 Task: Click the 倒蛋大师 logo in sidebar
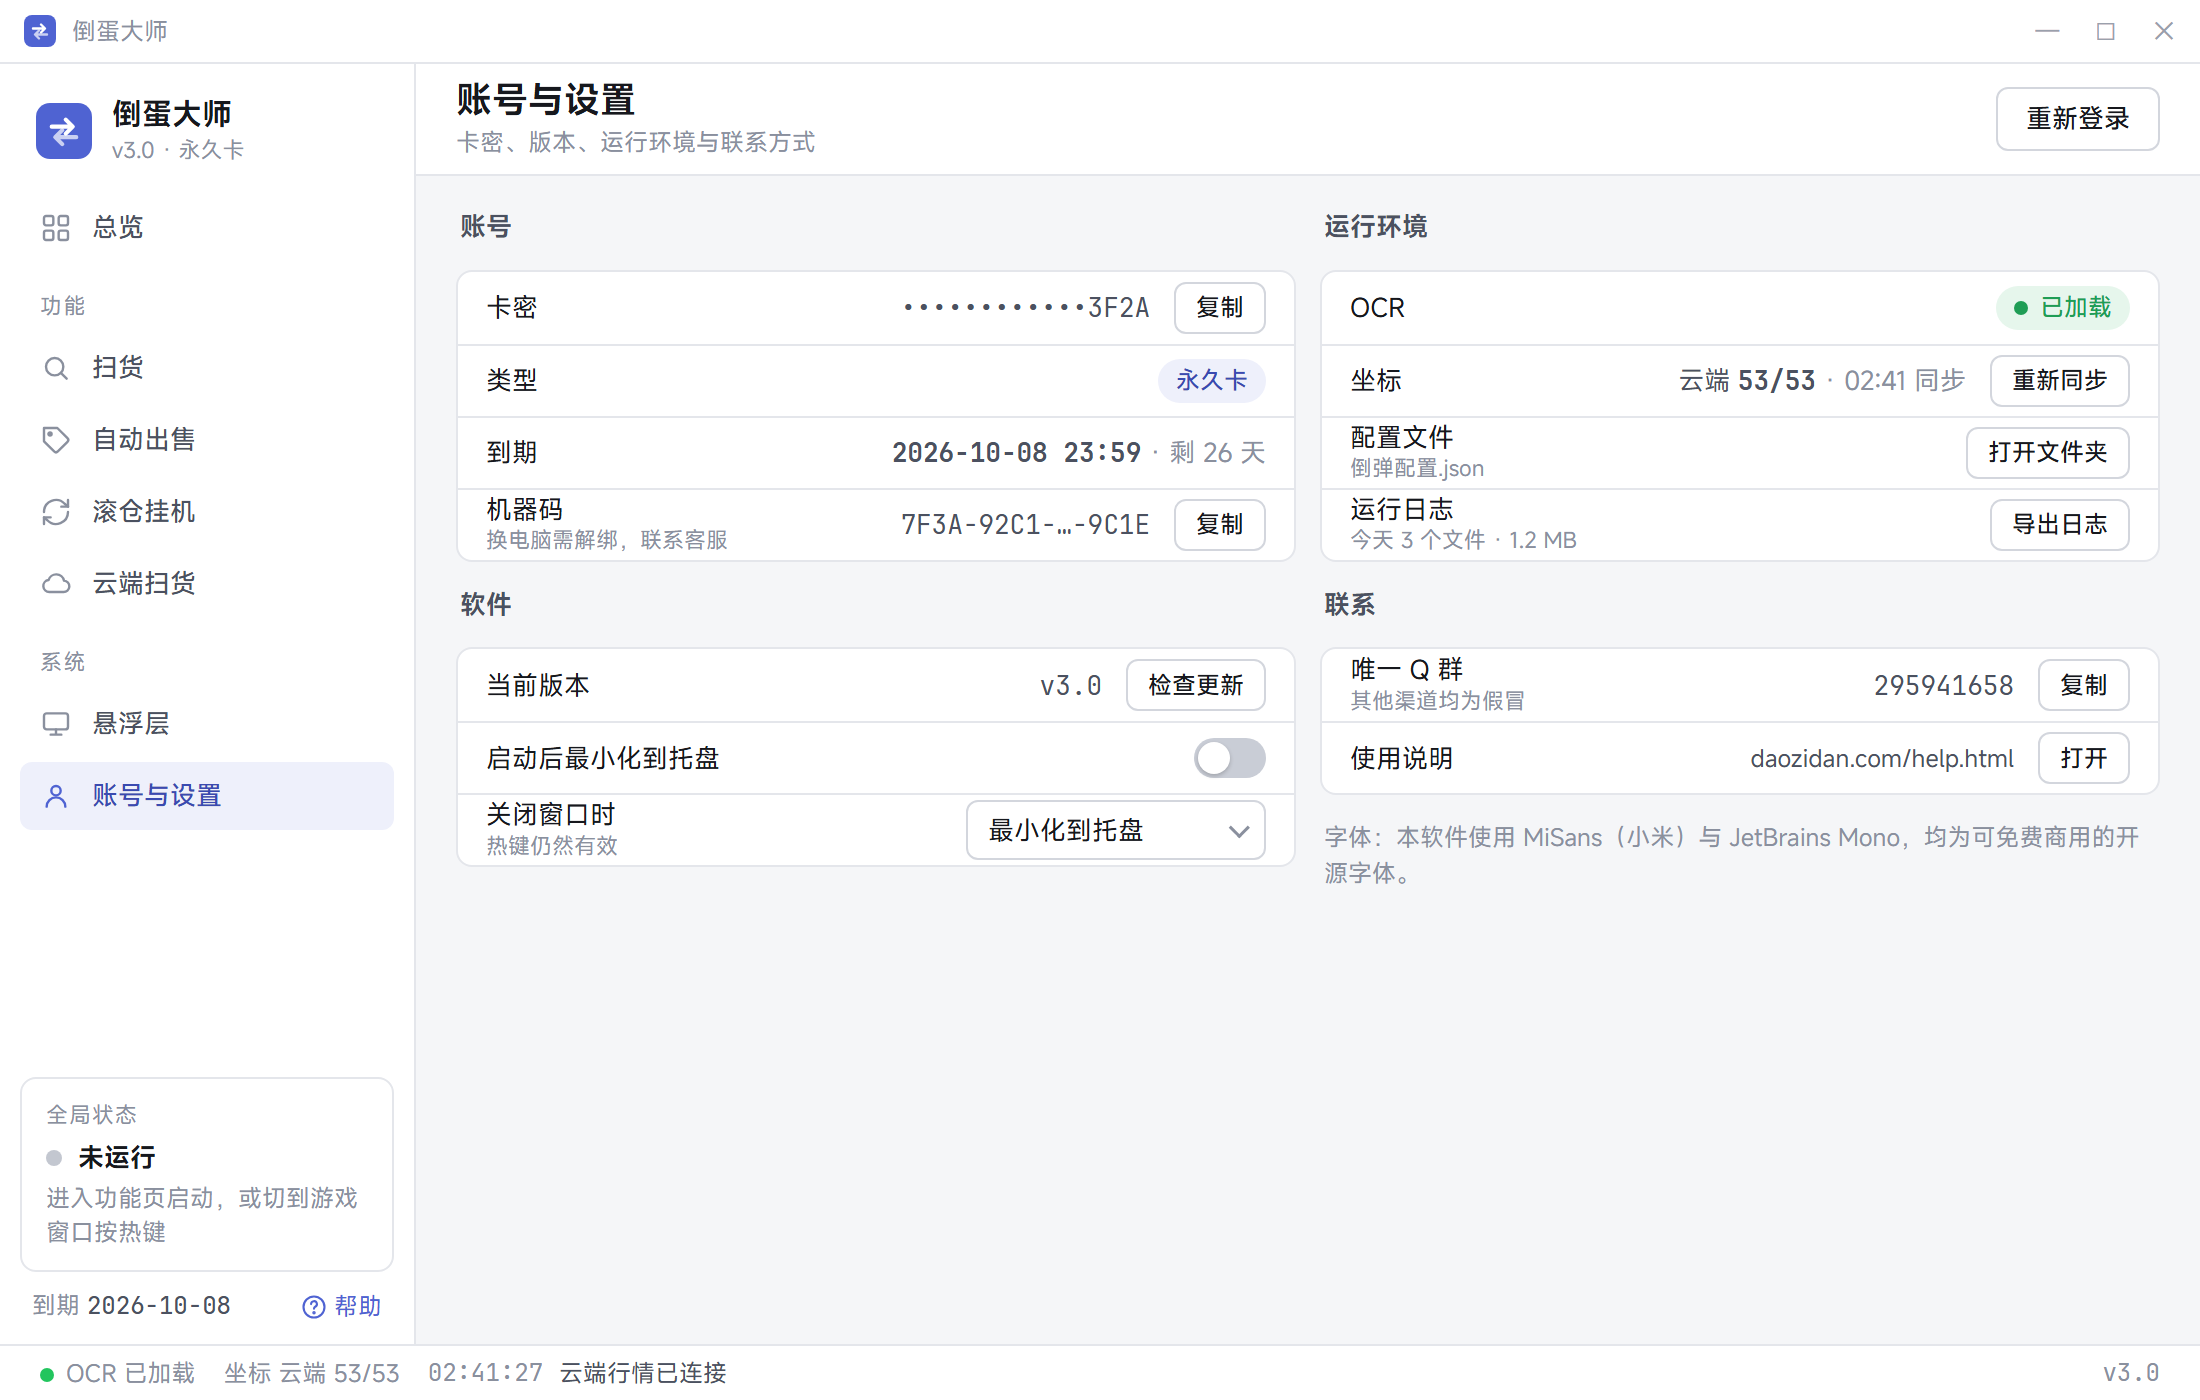(x=64, y=131)
